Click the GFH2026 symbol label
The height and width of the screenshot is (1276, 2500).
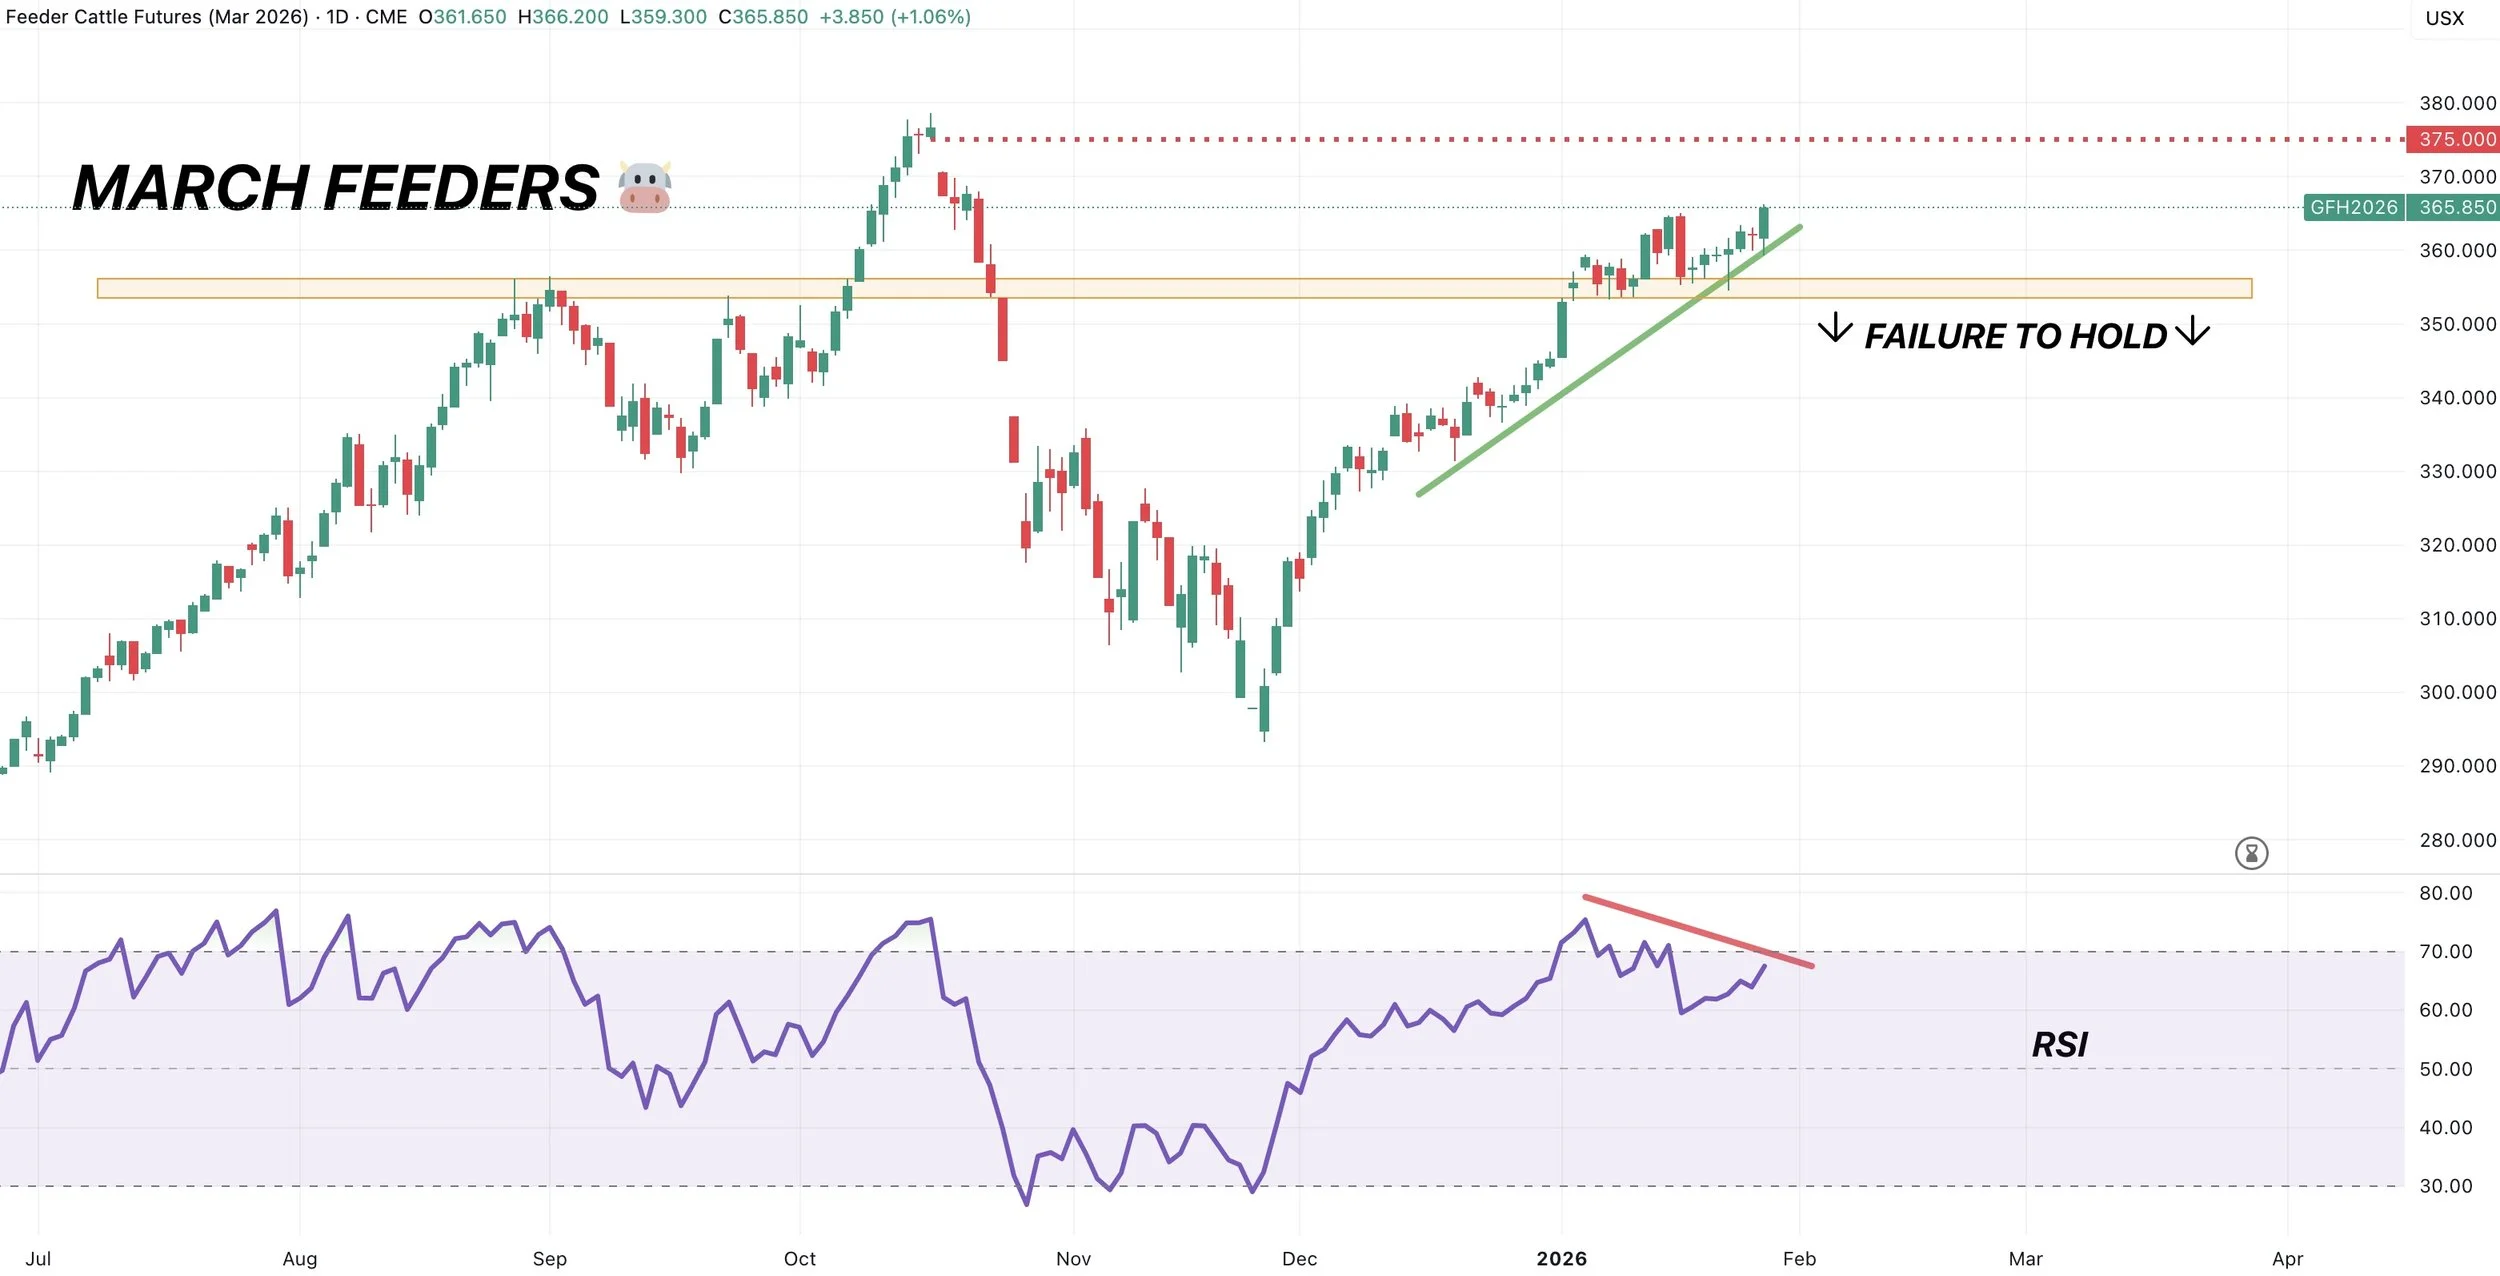[x=2353, y=207]
